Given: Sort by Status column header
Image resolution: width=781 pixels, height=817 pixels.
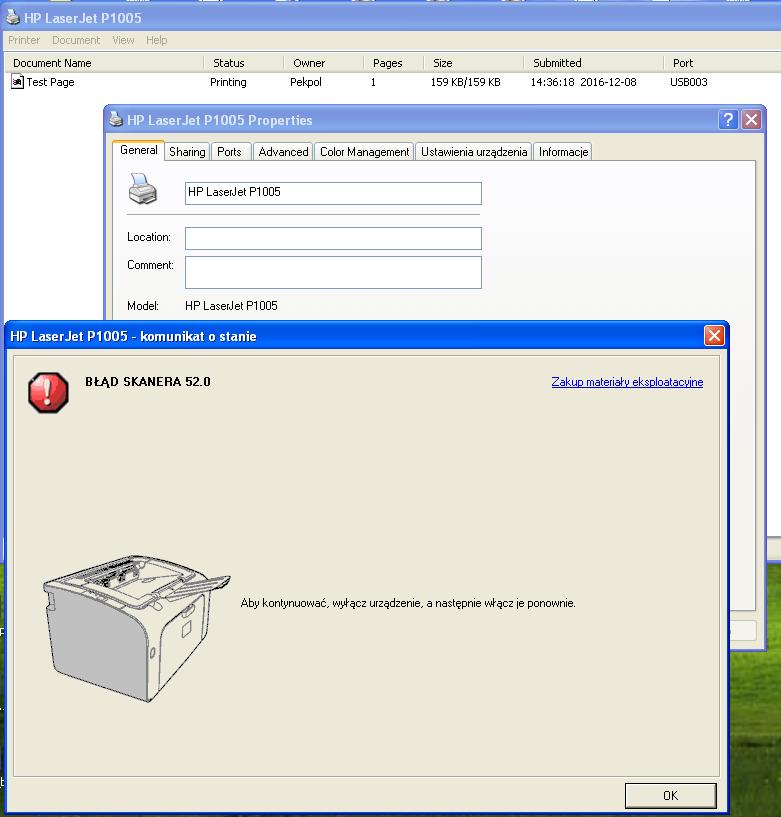Looking at the screenshot, I should (243, 63).
